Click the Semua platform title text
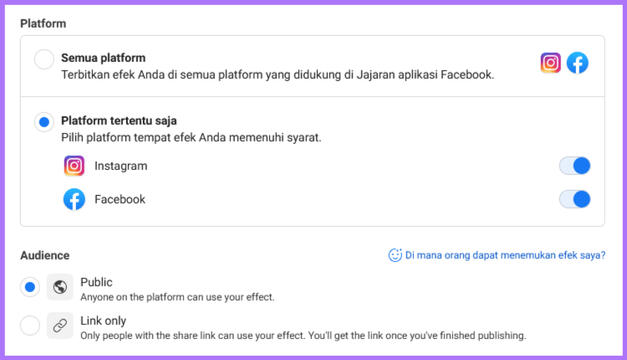 103,58
